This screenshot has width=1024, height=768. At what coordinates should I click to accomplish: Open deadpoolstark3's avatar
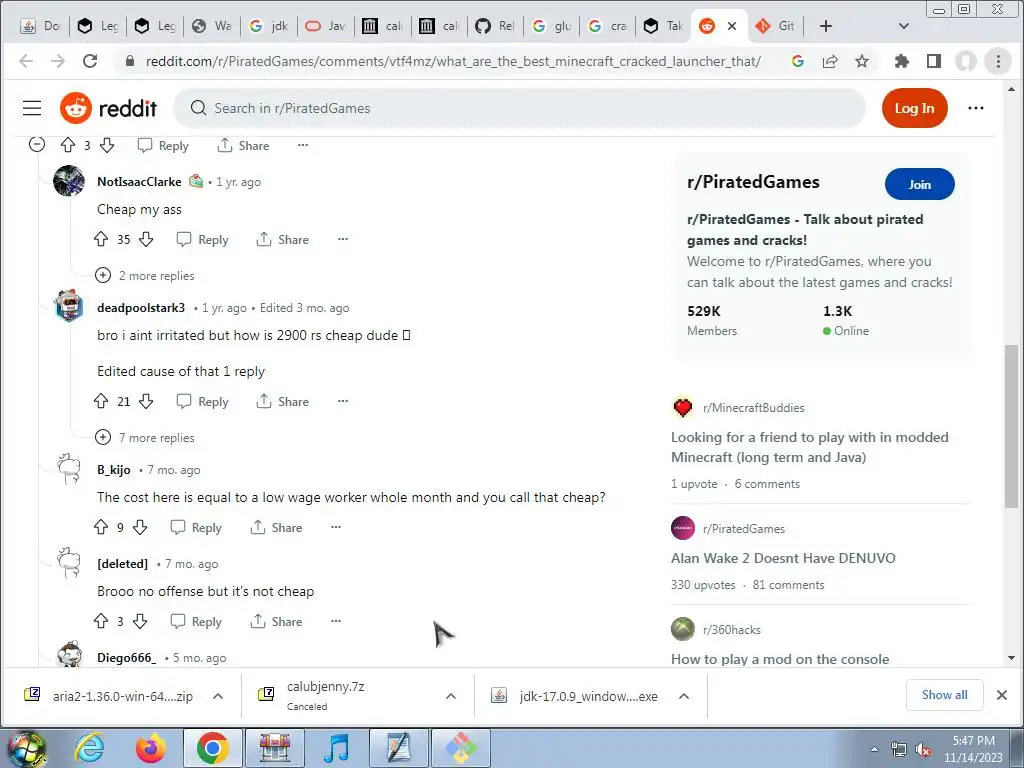[69, 306]
